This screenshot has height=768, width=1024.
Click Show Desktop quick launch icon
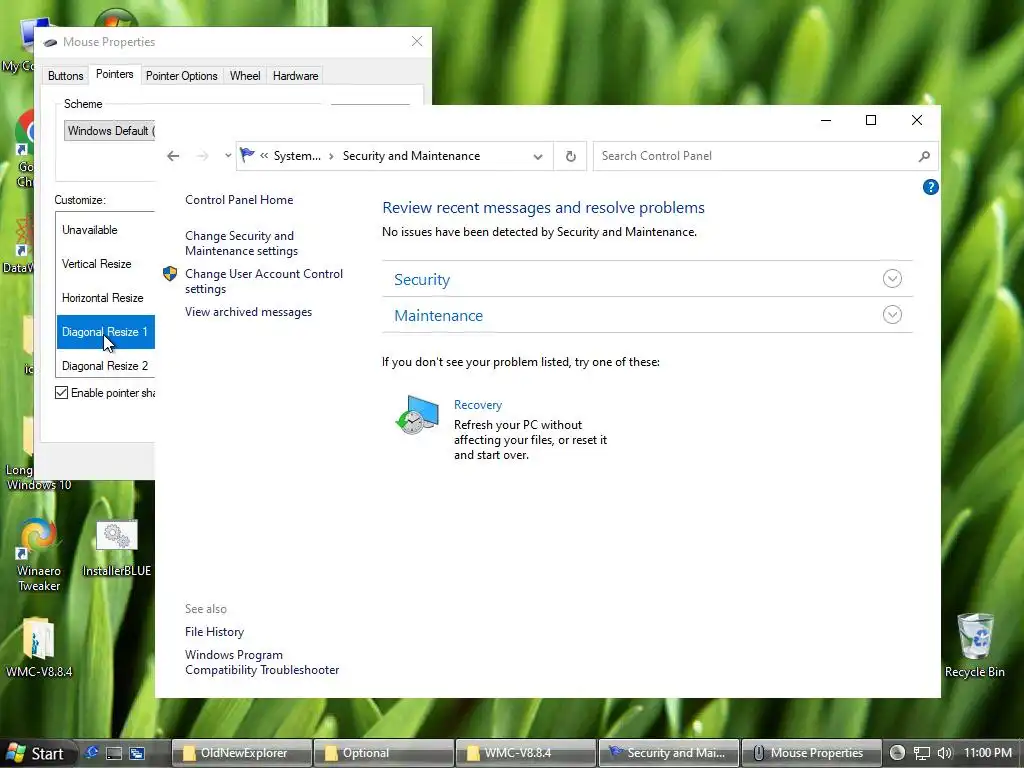(x=114, y=753)
